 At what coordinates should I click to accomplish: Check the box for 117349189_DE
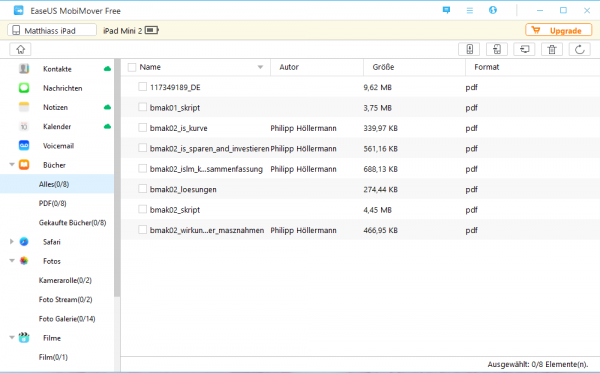pos(142,87)
